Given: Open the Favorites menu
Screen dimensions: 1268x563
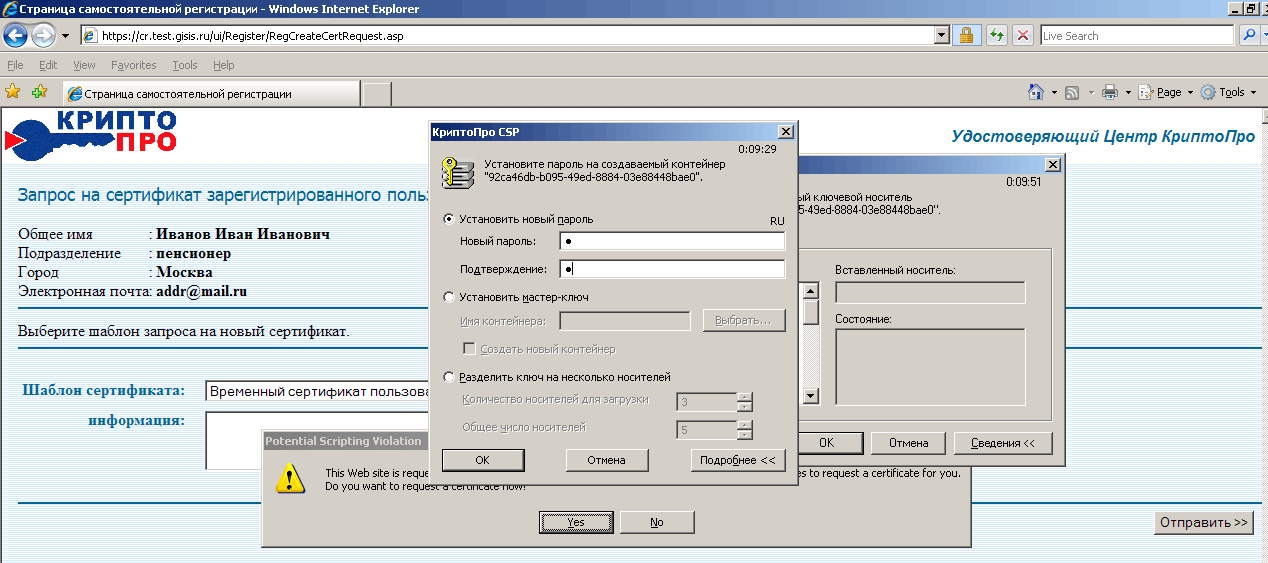Looking at the screenshot, I should [134, 65].
